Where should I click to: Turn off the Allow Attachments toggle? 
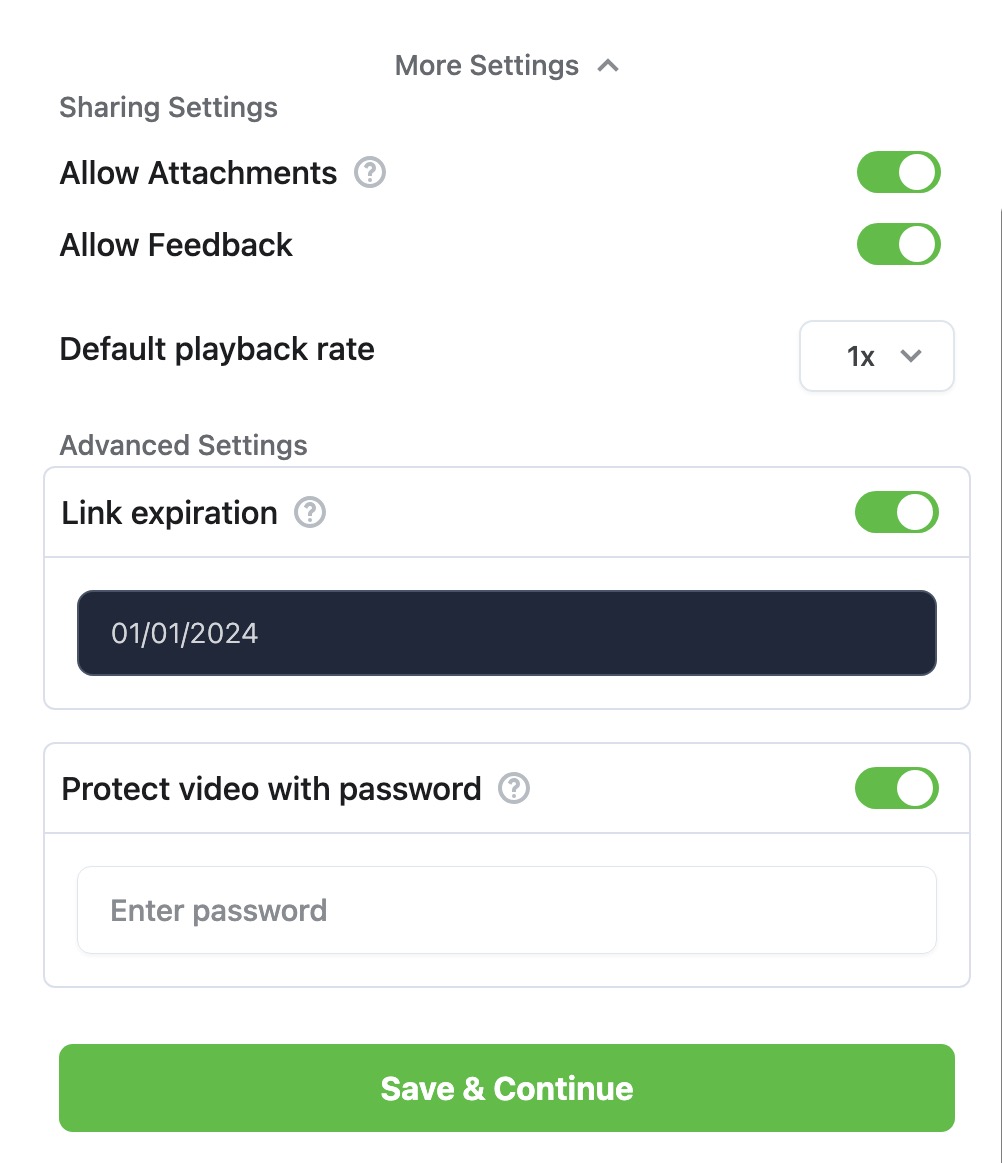(898, 173)
